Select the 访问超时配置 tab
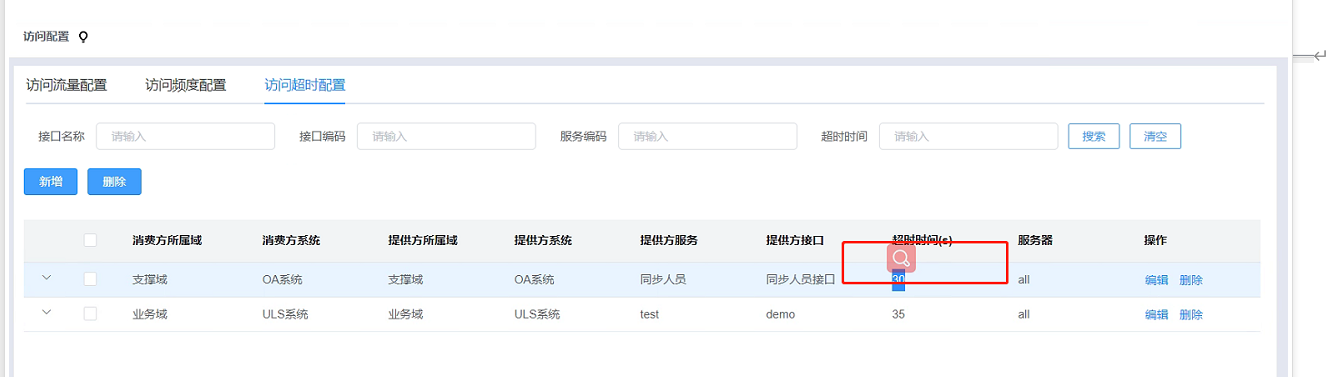 (305, 85)
